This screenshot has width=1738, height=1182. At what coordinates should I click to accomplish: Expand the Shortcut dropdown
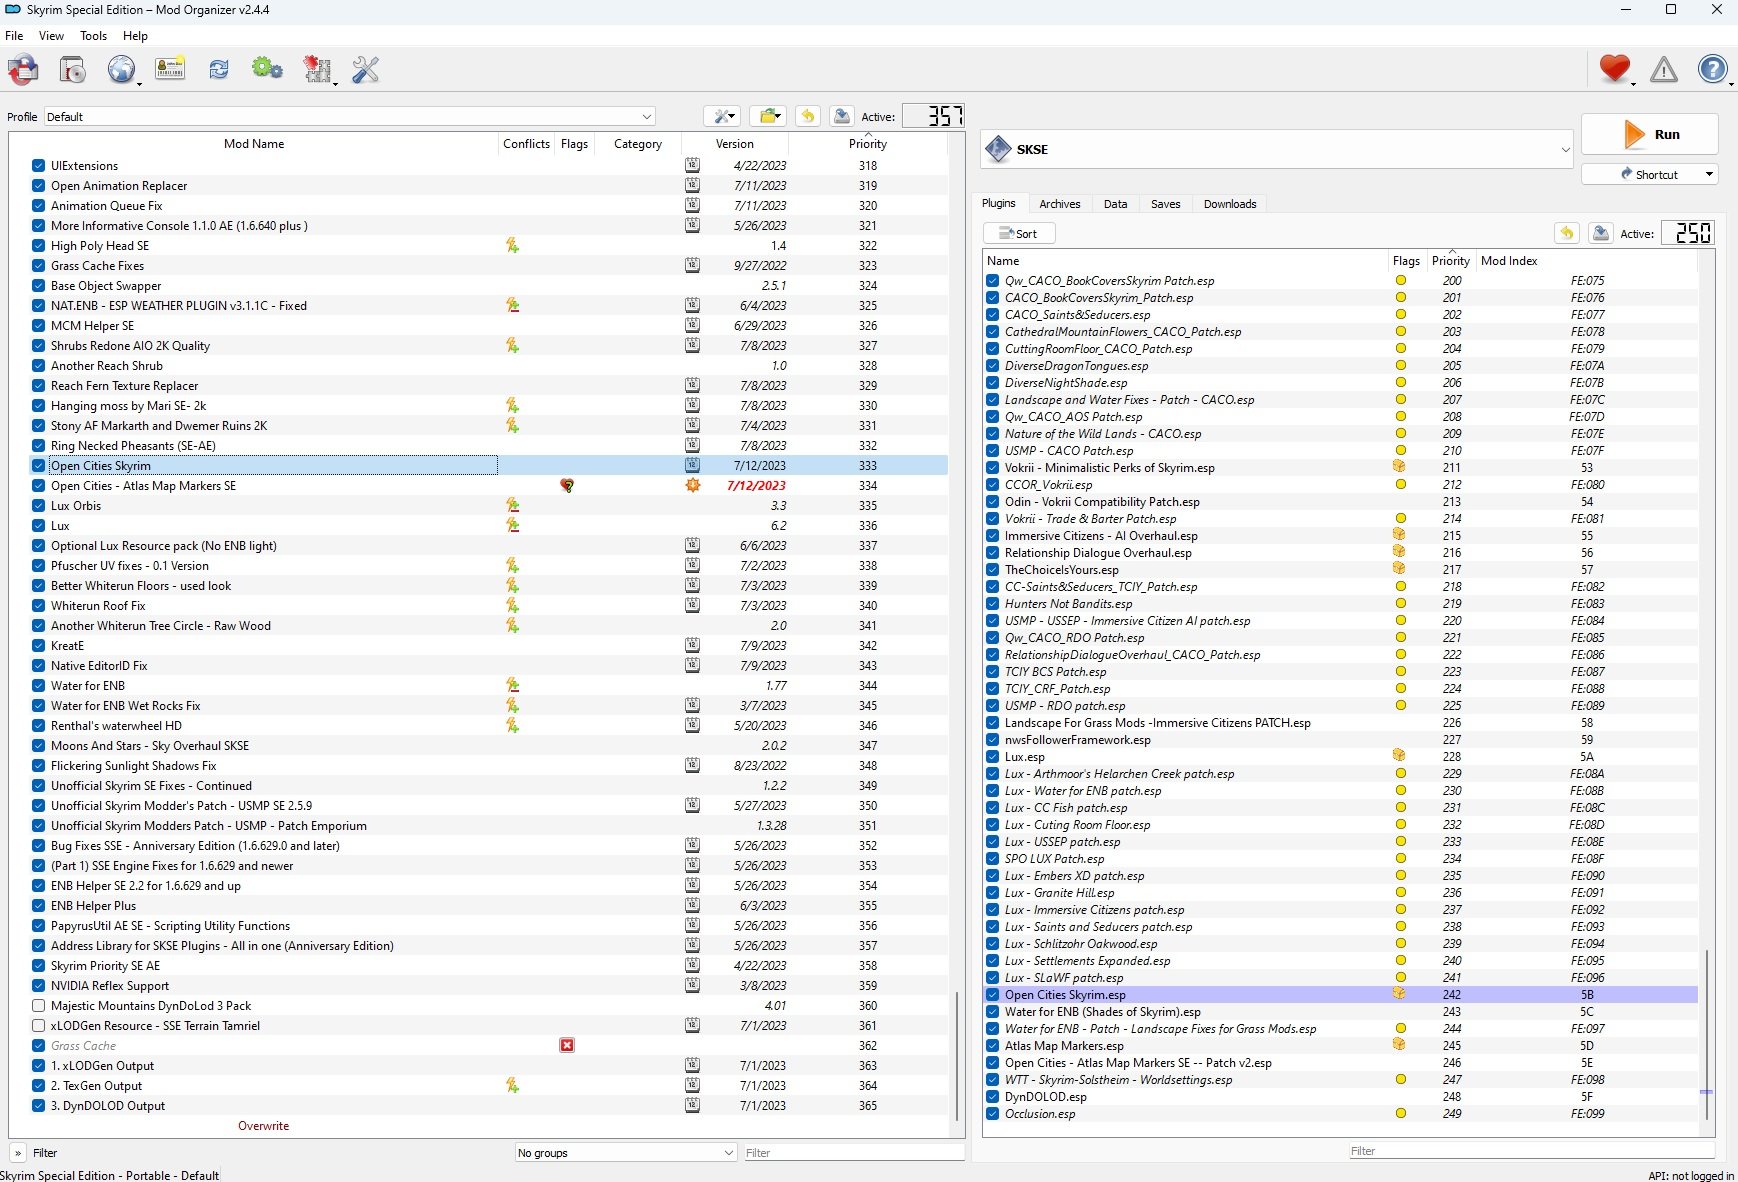(1650, 174)
